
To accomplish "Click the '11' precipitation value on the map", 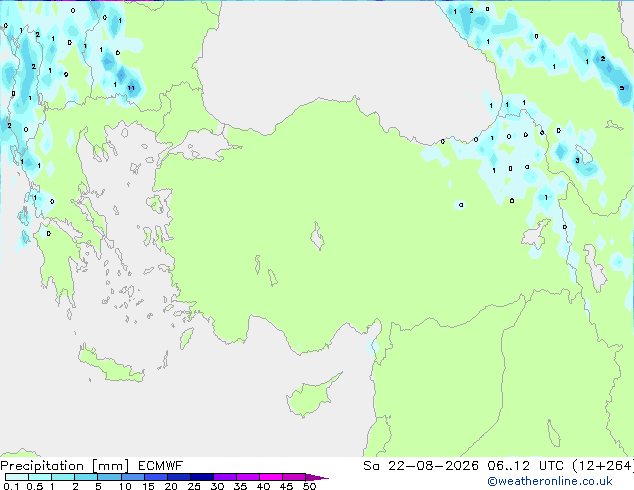I will pyautogui.click(x=131, y=88).
